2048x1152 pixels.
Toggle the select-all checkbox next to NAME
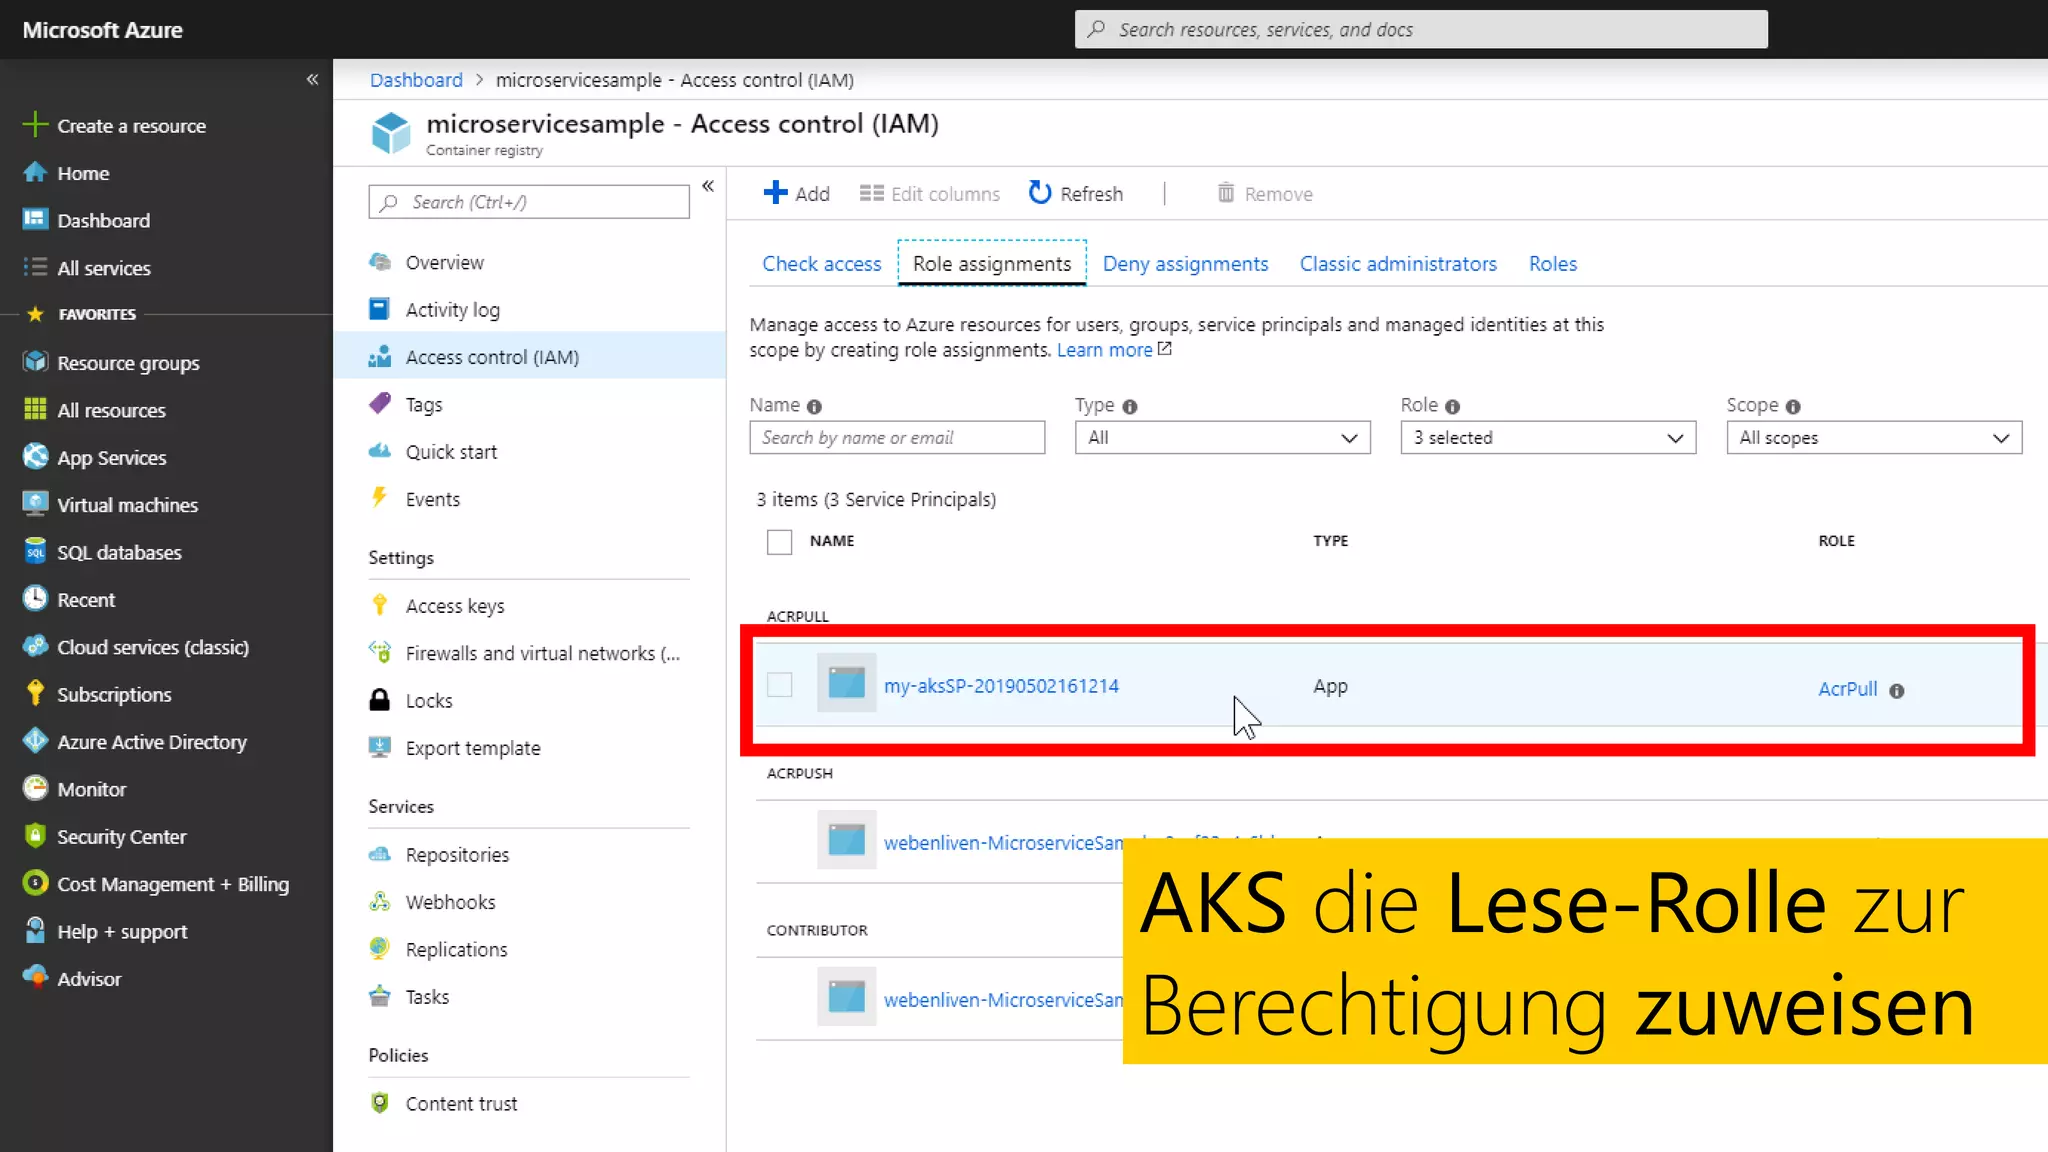pyautogui.click(x=779, y=541)
